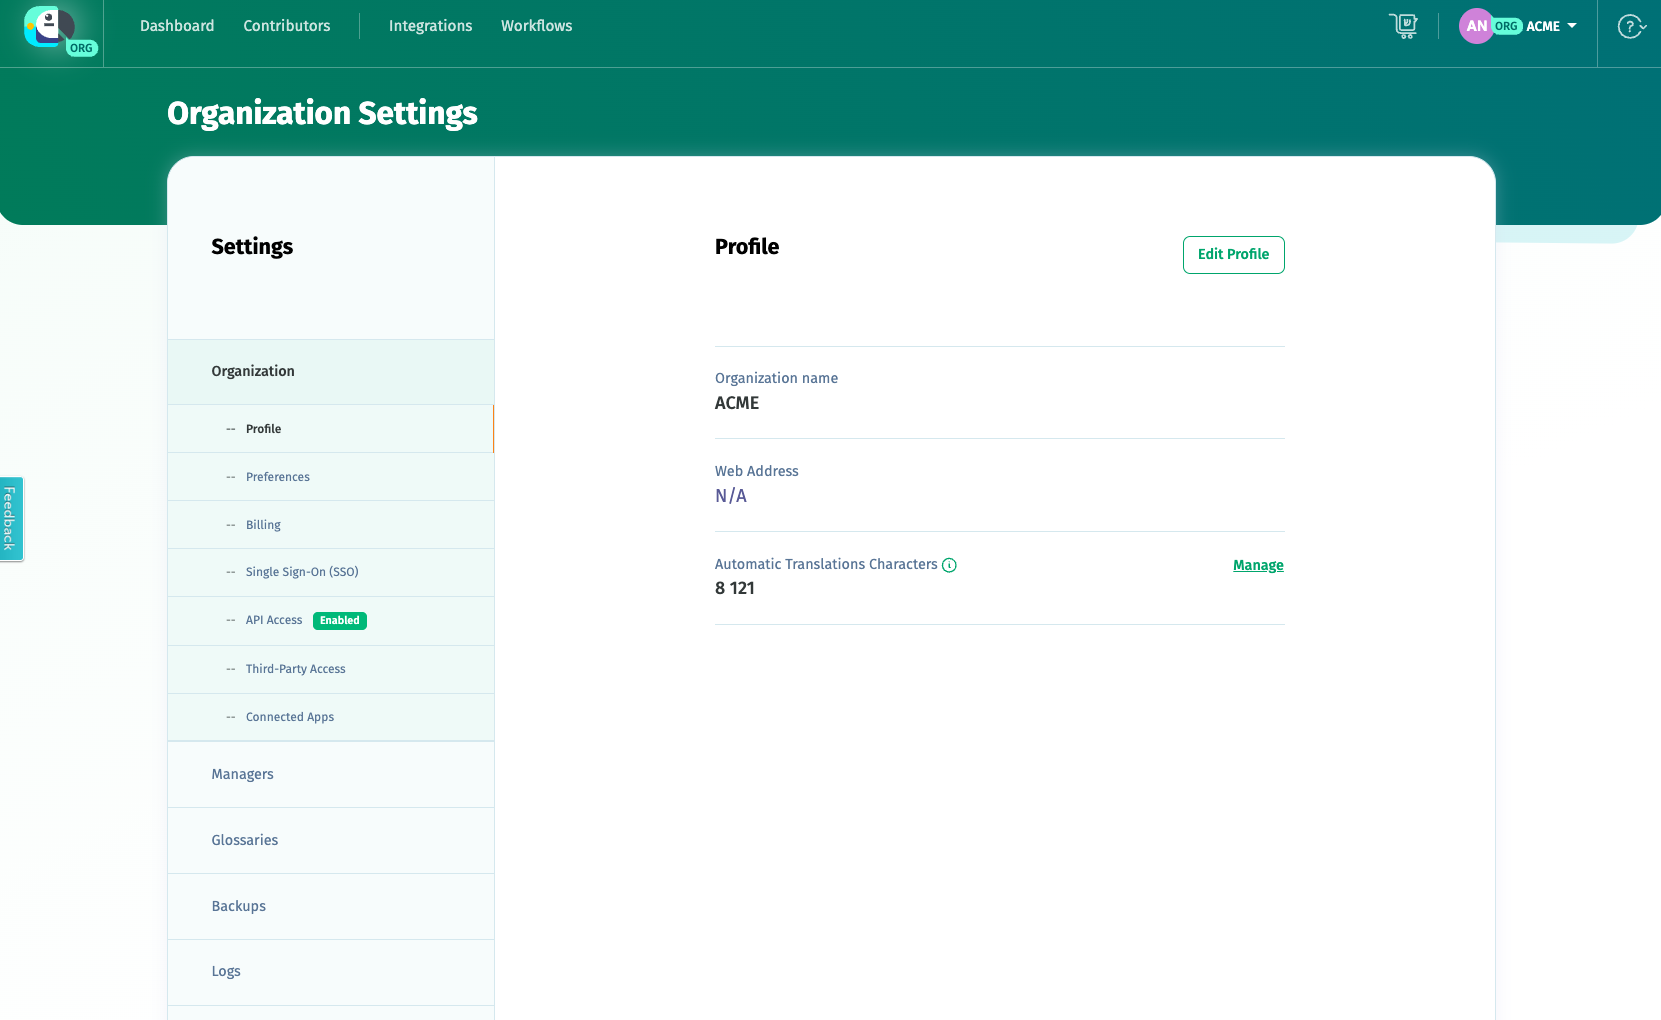Click the ACME organization name value
Viewport: 1661px width, 1020px height.
coord(737,403)
